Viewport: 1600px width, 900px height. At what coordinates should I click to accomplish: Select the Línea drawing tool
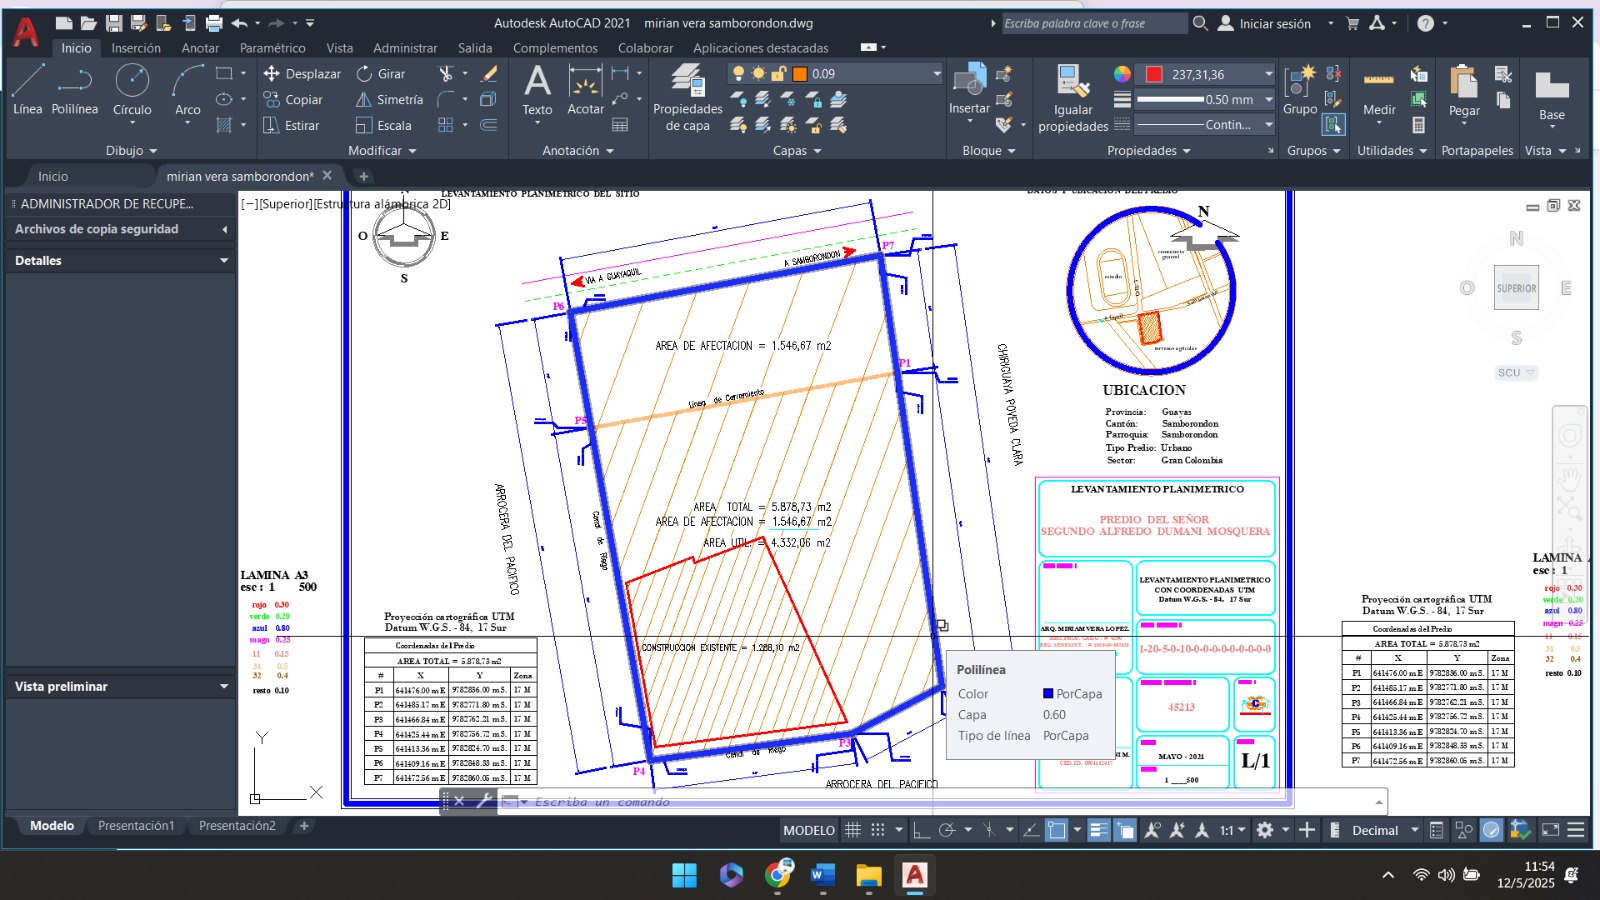(27, 89)
